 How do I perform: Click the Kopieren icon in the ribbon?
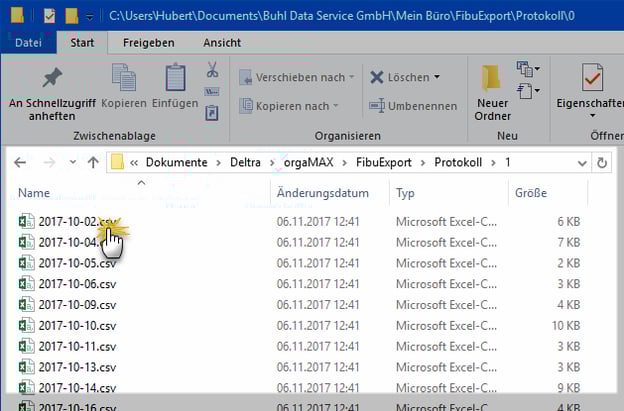click(x=124, y=80)
